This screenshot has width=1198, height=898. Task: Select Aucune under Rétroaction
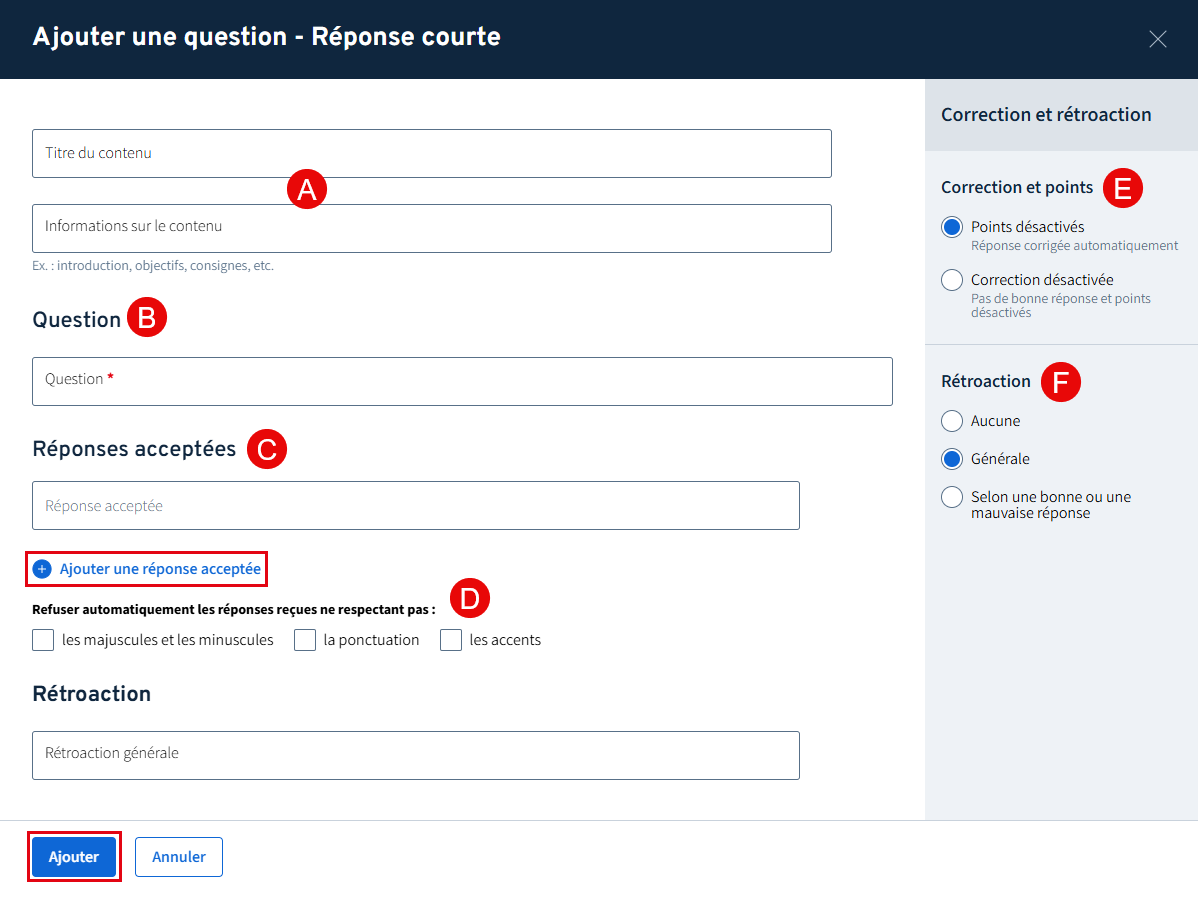pos(952,421)
